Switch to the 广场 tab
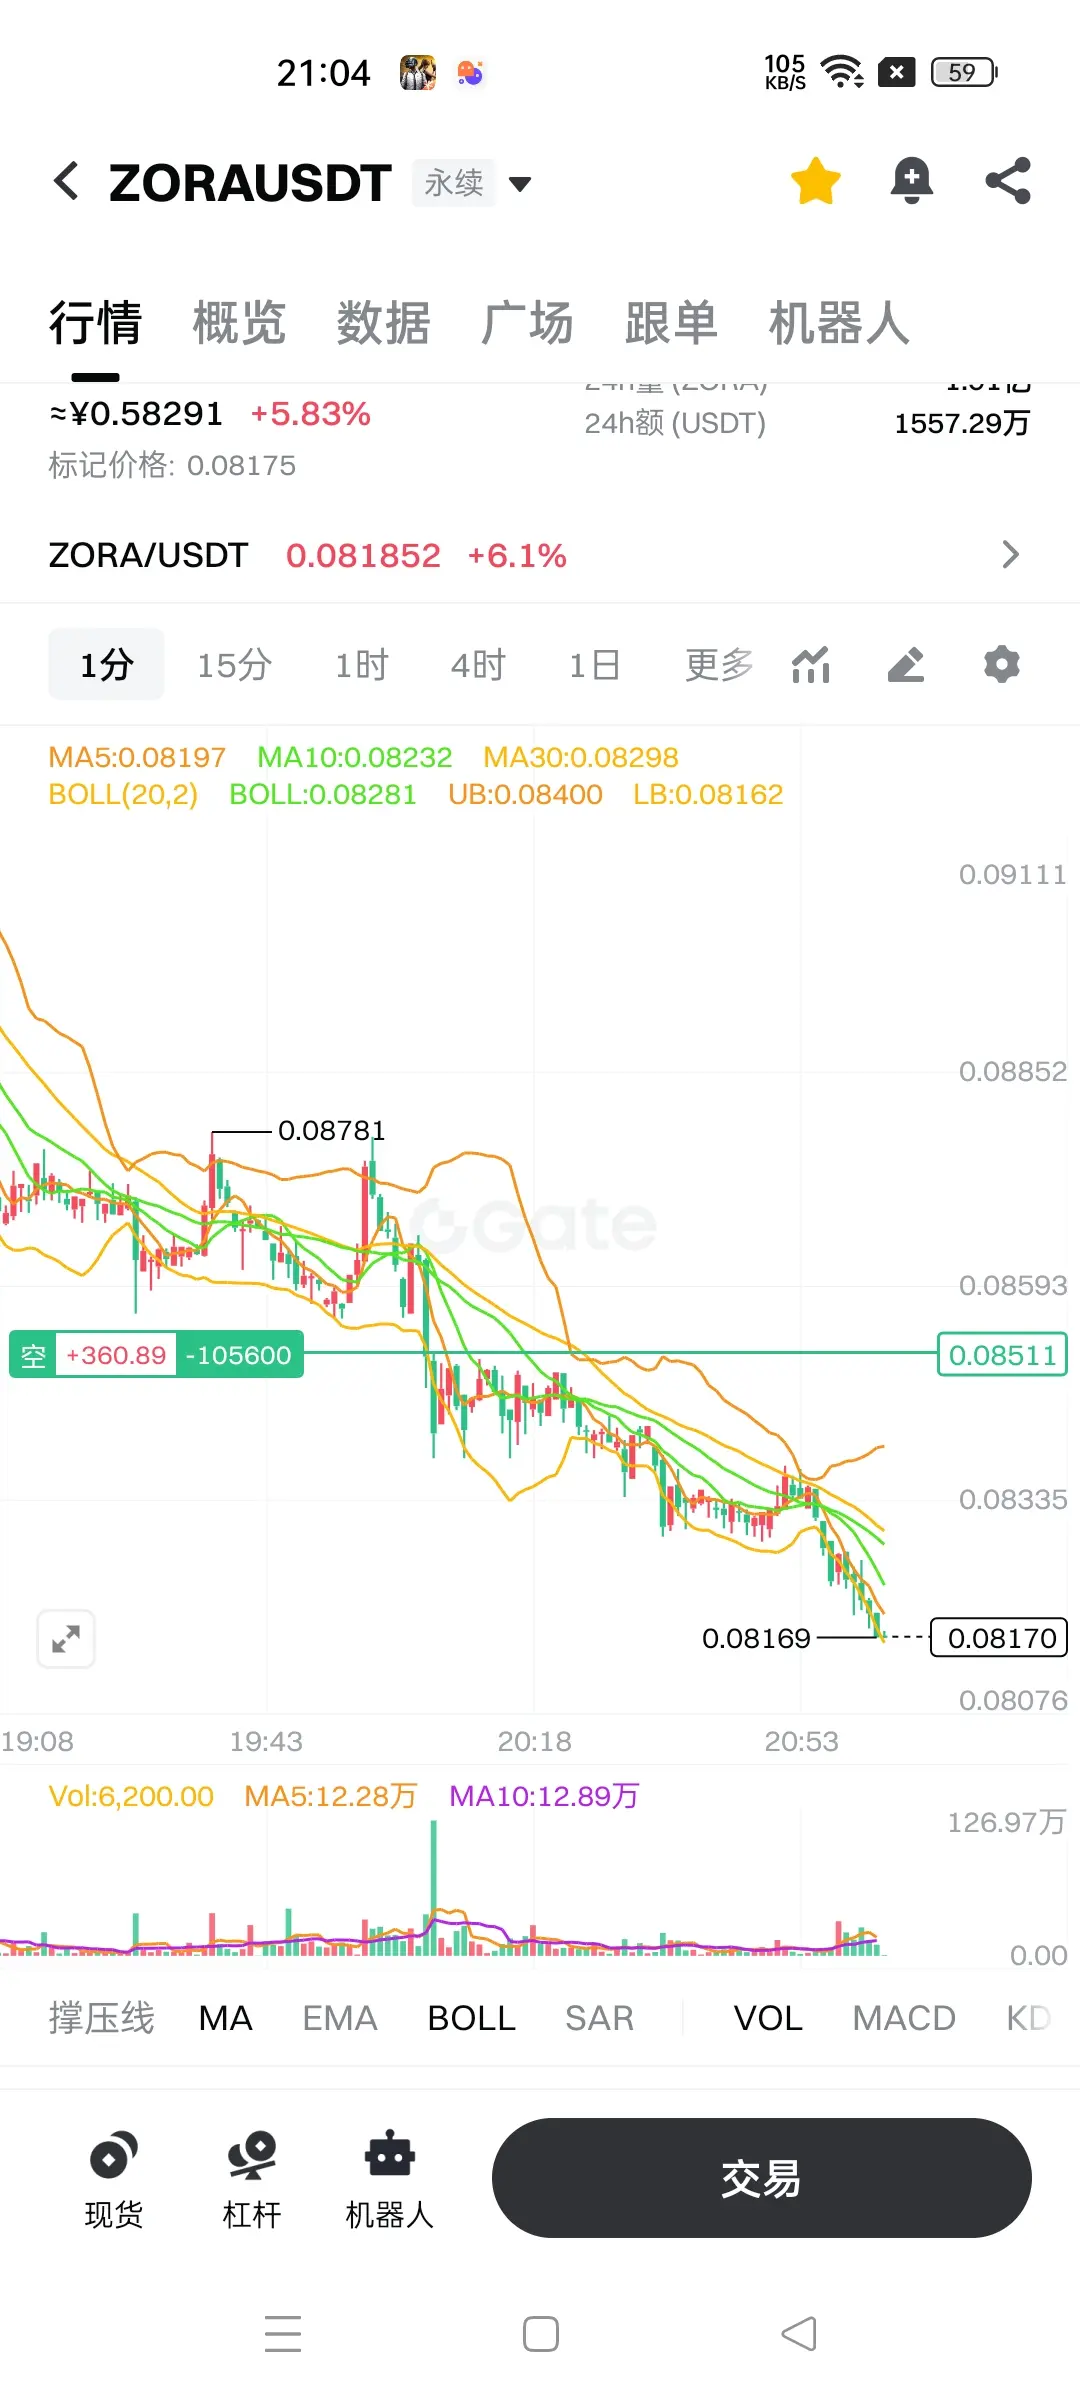Screen dimensions: 1080x2400 coord(528,323)
